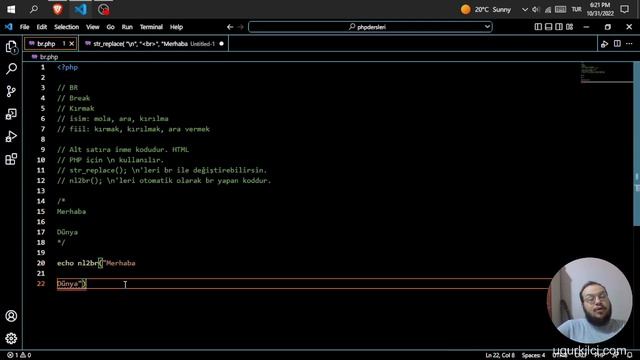Open Windows Start menu
The image size is (640, 360).
[11, 9]
